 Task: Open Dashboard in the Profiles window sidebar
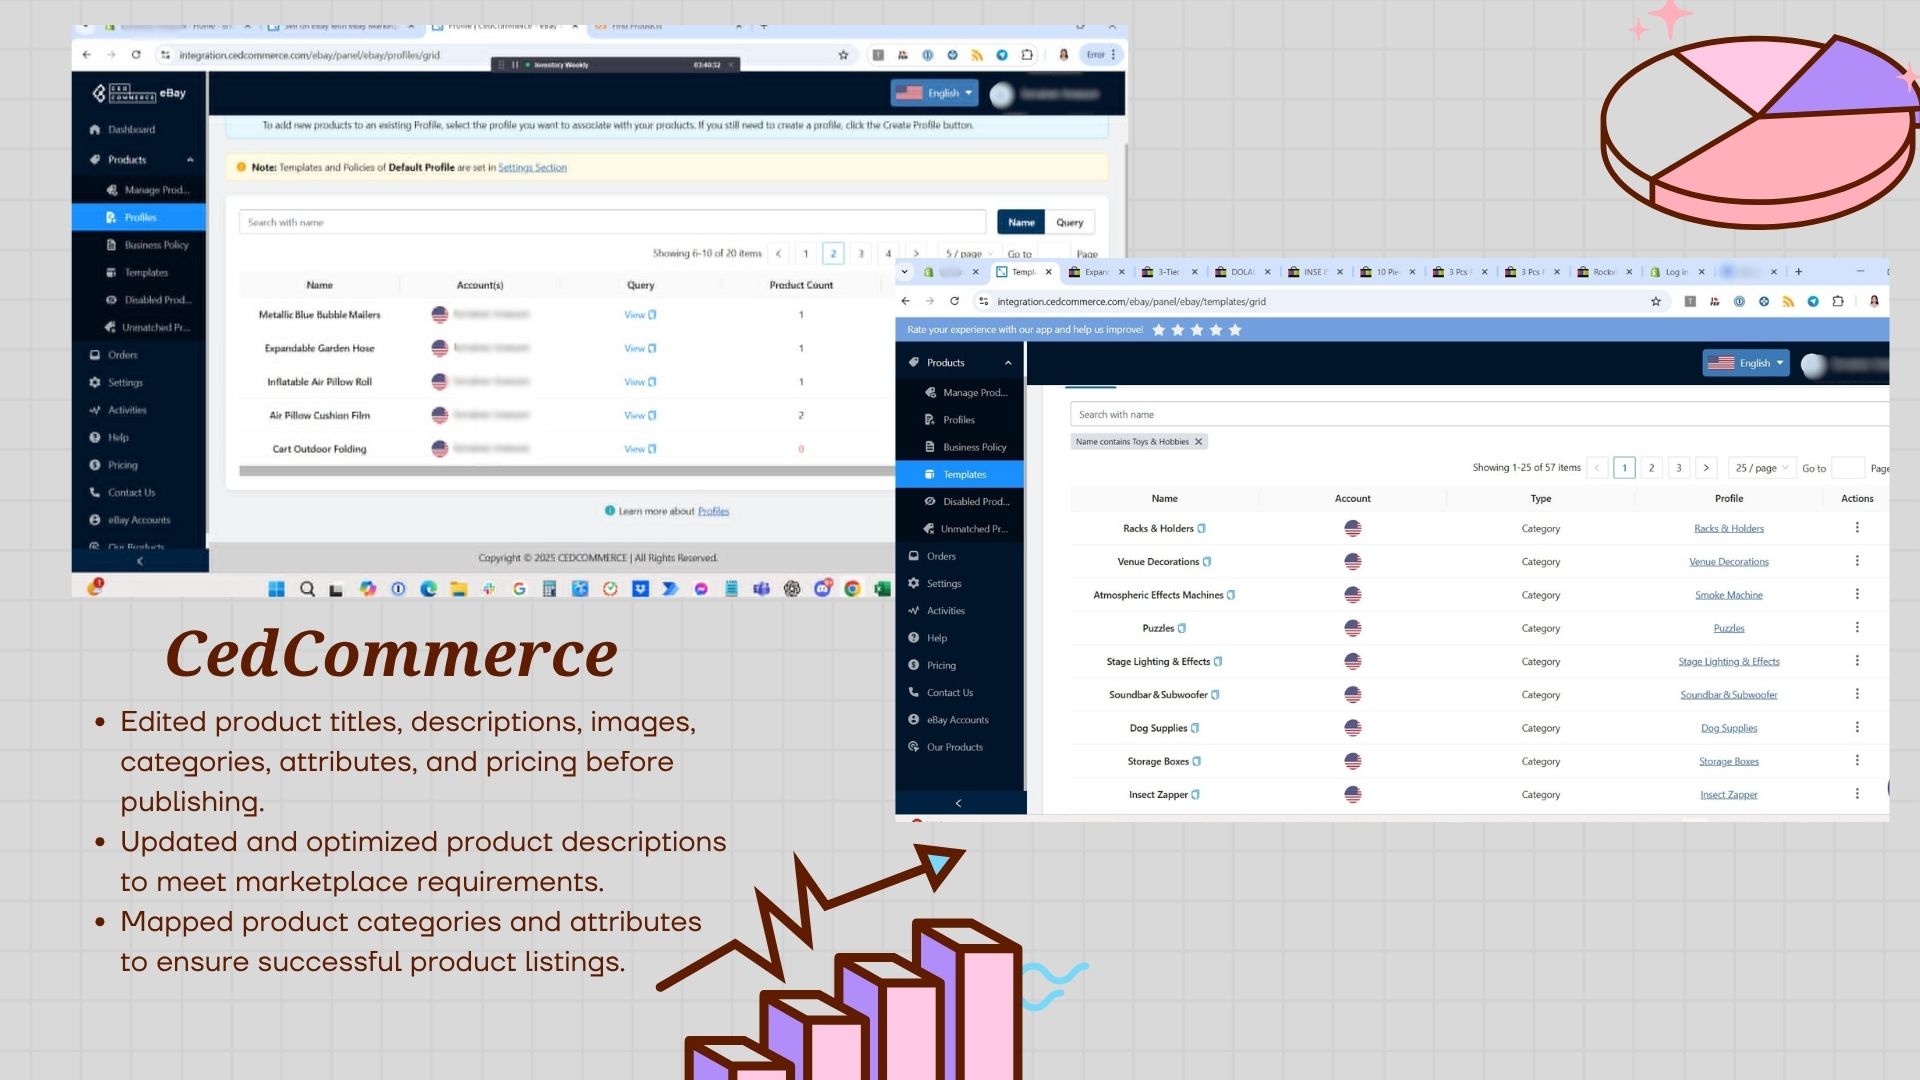(x=131, y=130)
